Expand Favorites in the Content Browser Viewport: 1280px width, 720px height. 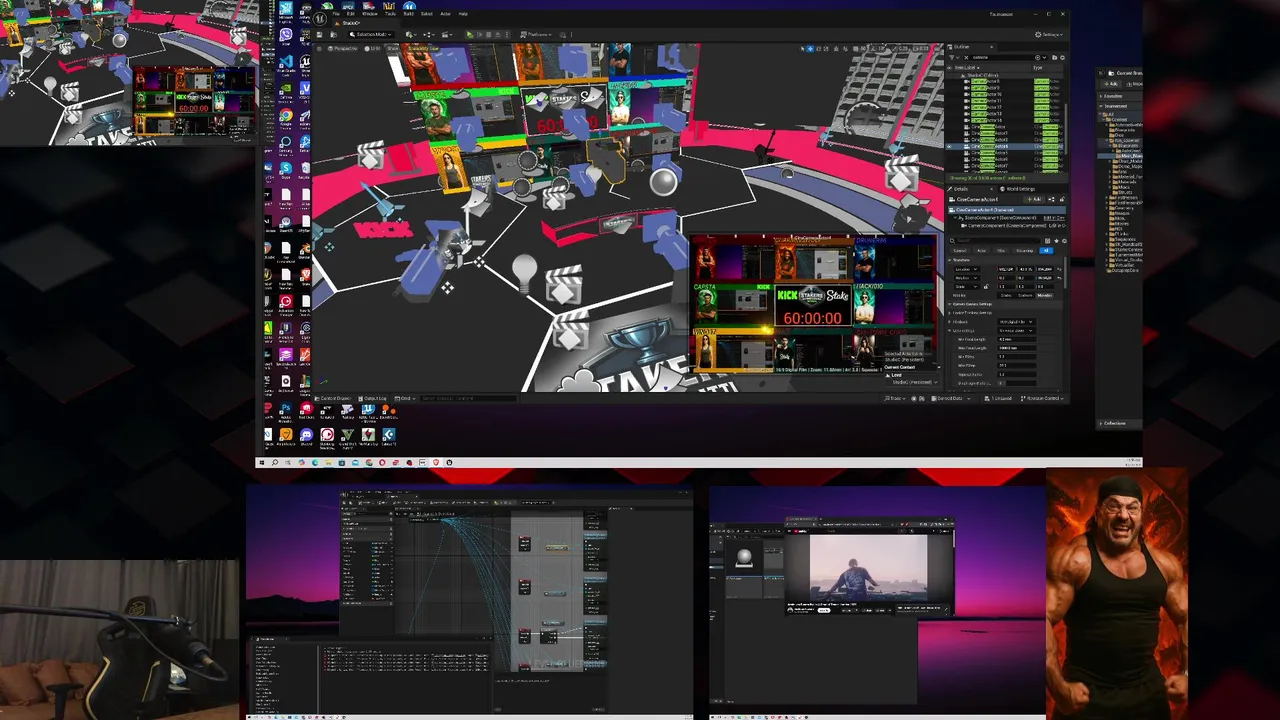[x=1100, y=96]
